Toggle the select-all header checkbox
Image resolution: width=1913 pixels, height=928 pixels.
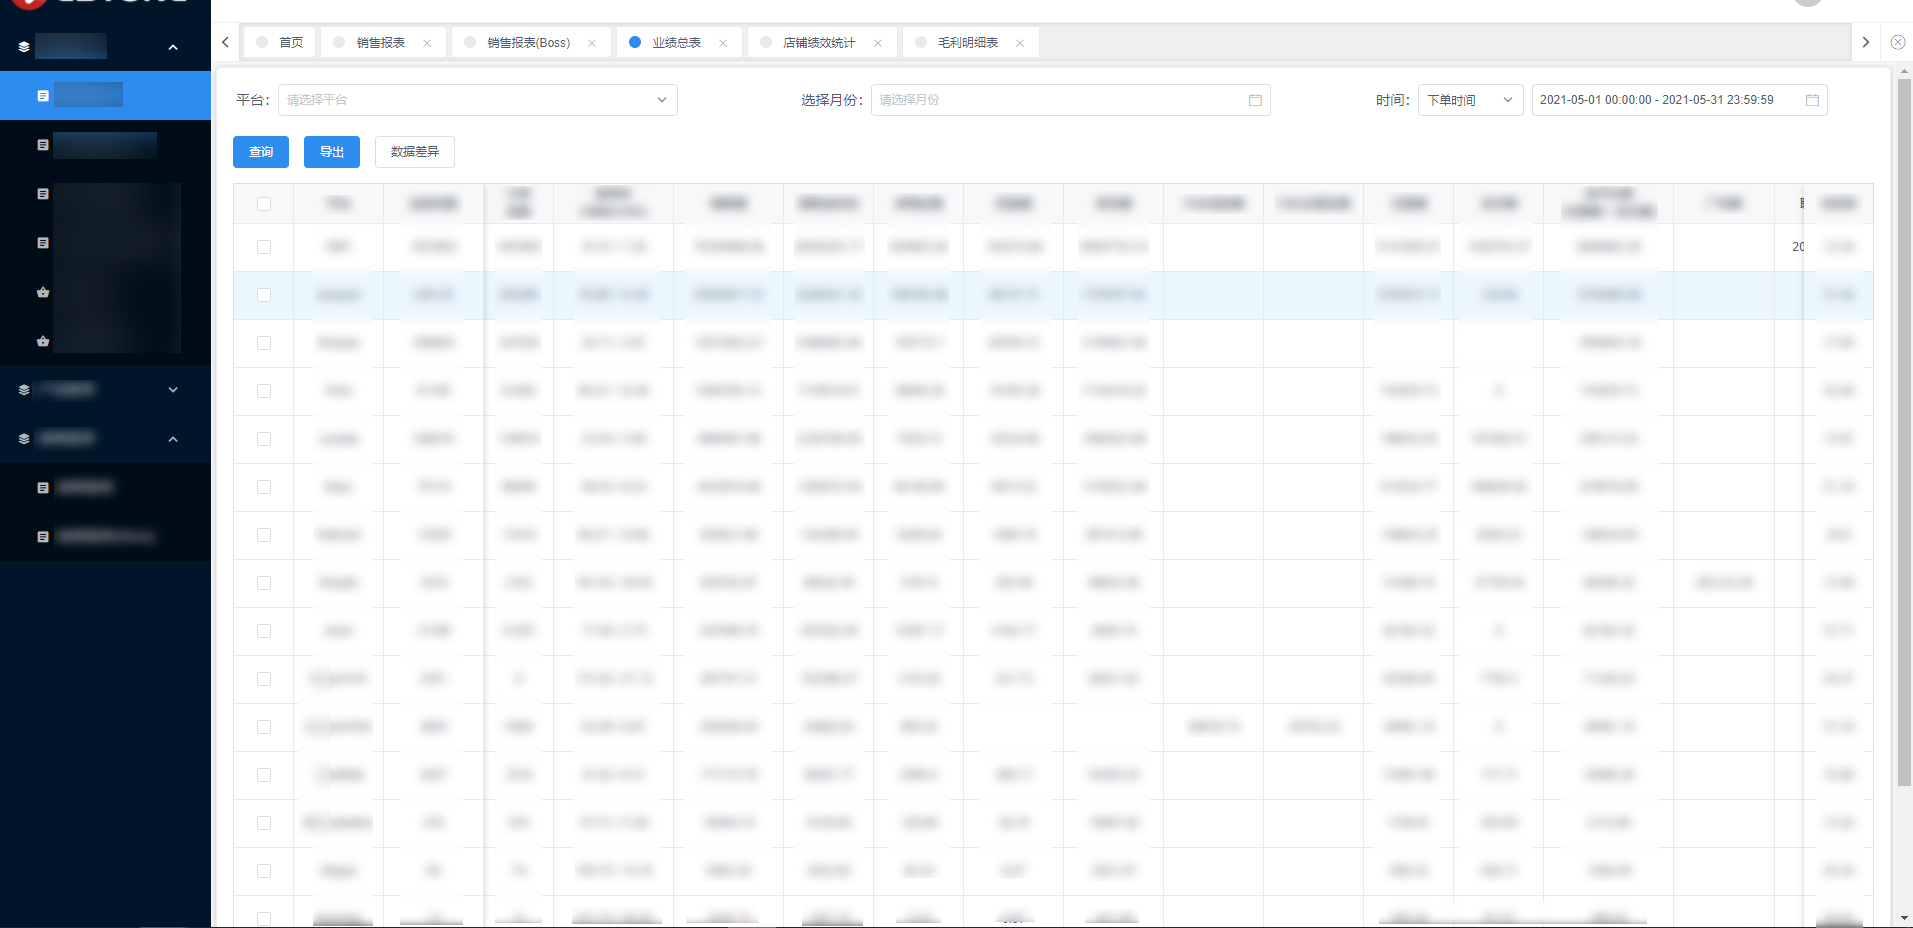[264, 204]
